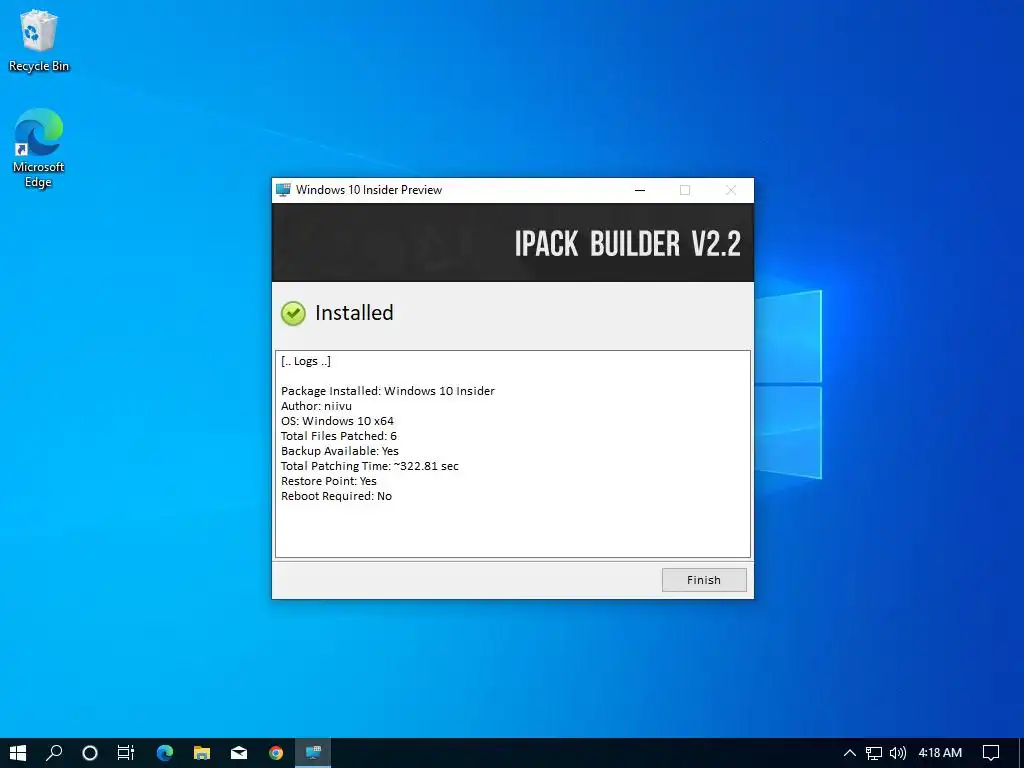The height and width of the screenshot is (768, 1024).
Task: Click the green Installed checkmark icon
Action: [x=293, y=313]
